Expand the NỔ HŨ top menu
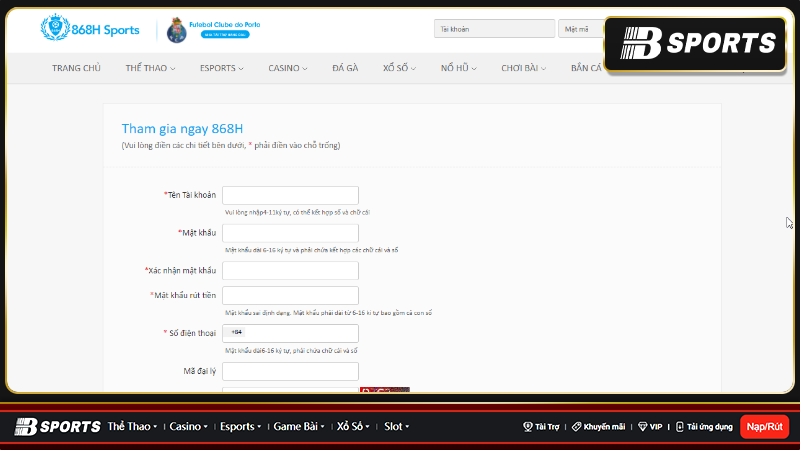The image size is (800, 450). click(x=458, y=68)
